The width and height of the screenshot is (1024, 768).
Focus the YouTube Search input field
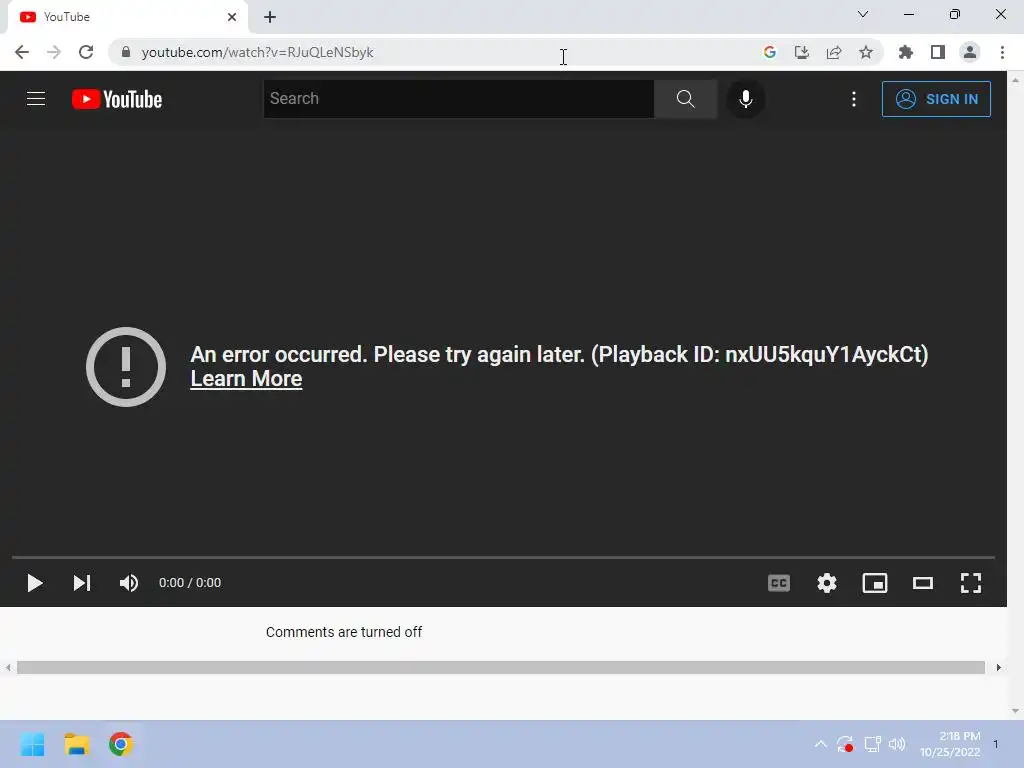[x=458, y=99]
